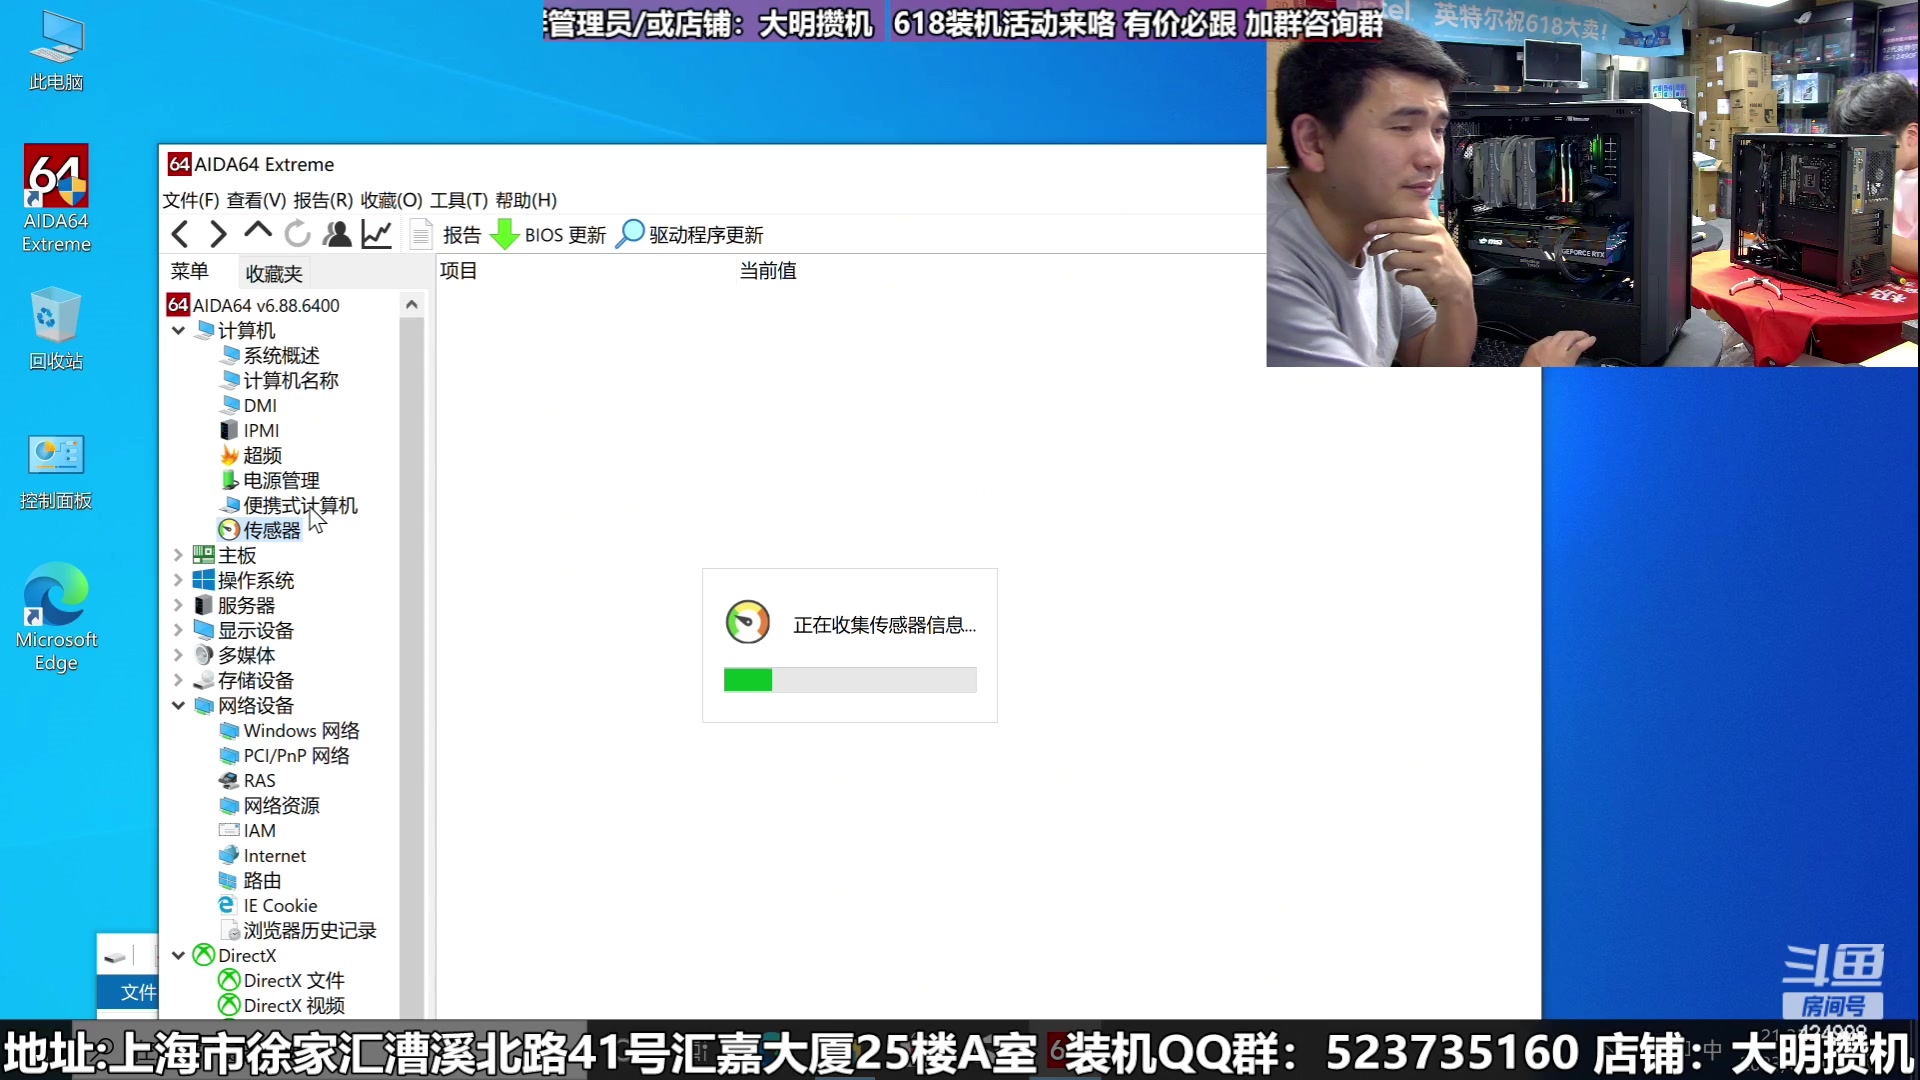The width and height of the screenshot is (1920, 1080).
Task: Select 计算机名称 in the tree
Action: pyautogui.click(x=279, y=380)
